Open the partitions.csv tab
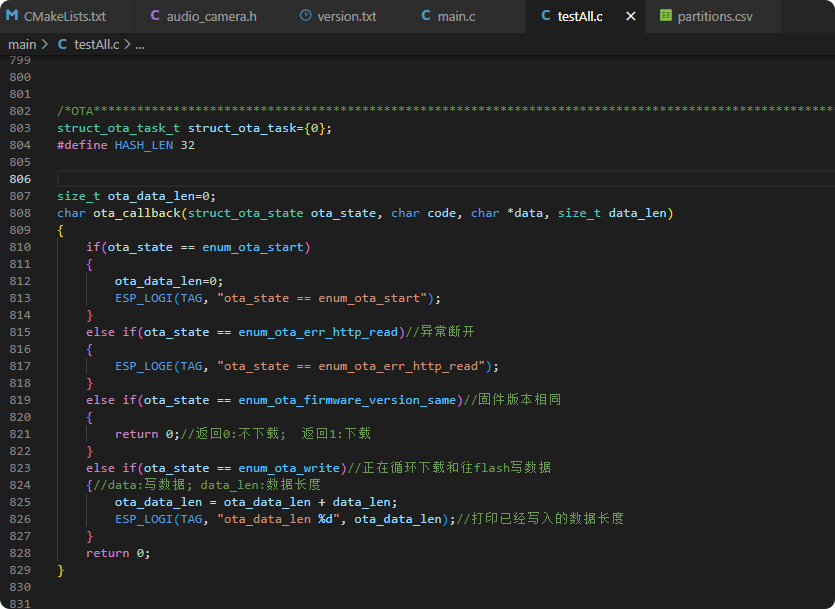The width and height of the screenshot is (835, 609). click(x=714, y=16)
